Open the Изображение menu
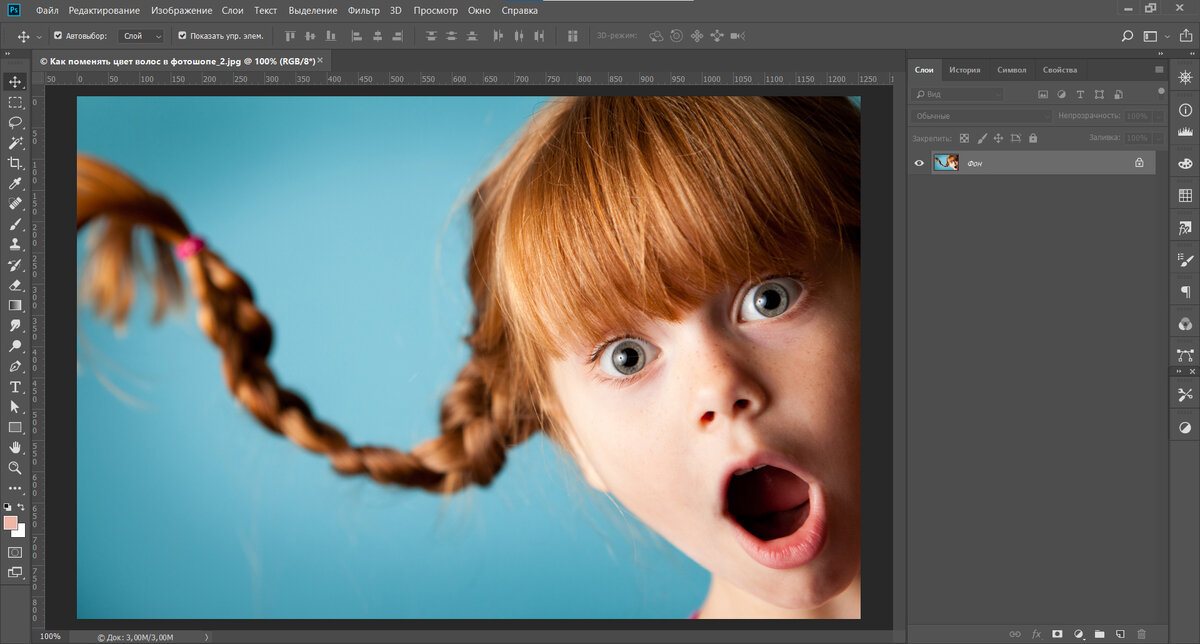The image size is (1200, 644). (x=181, y=10)
